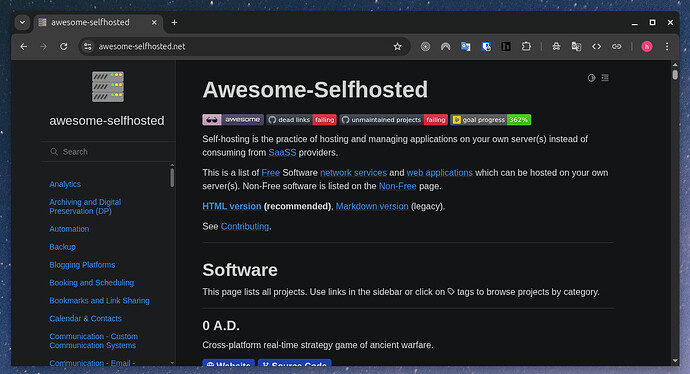Click the dead links failing badge

(301, 120)
